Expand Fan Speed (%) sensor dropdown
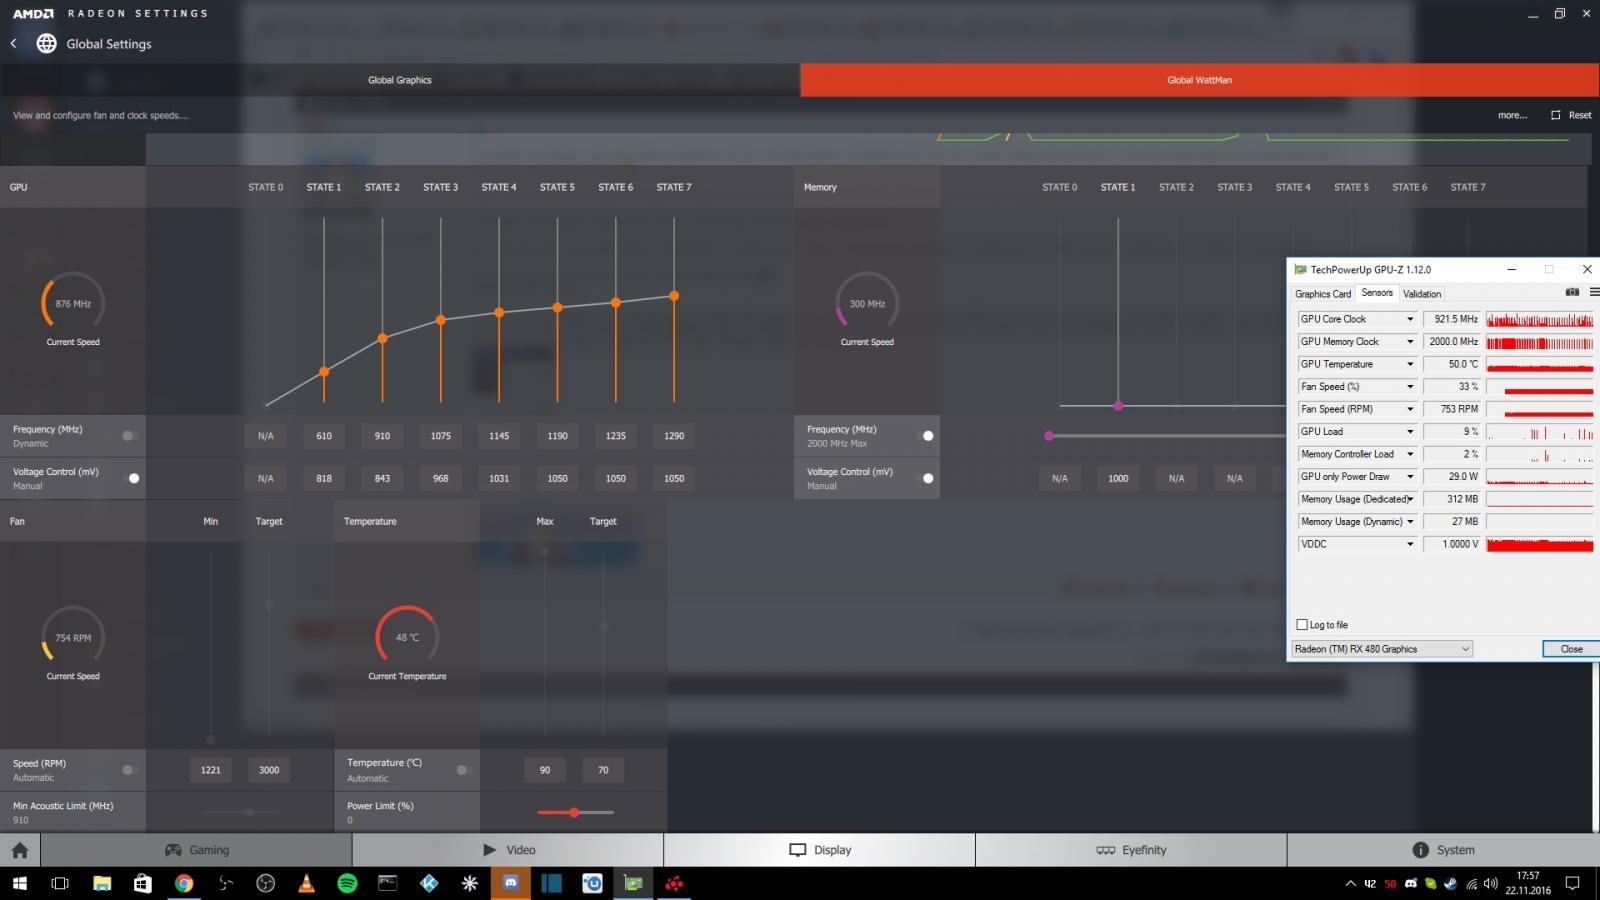 [x=1410, y=387]
